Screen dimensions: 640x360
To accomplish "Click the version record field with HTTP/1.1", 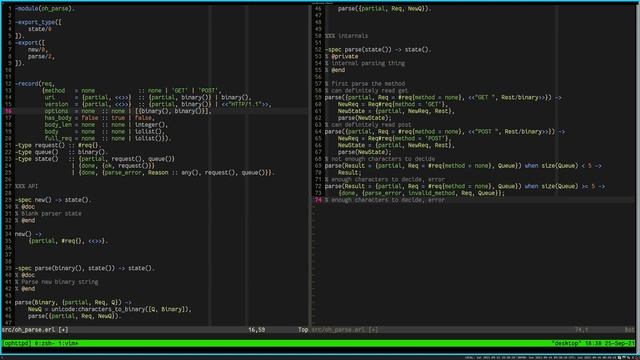I will pyautogui.click(x=158, y=104).
